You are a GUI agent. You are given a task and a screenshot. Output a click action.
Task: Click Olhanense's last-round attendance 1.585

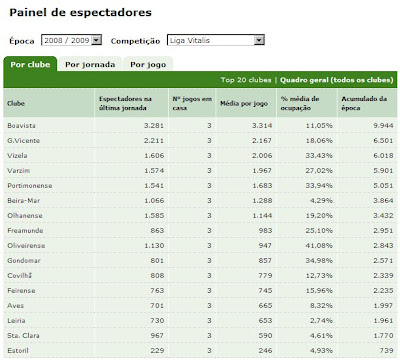[x=154, y=216]
